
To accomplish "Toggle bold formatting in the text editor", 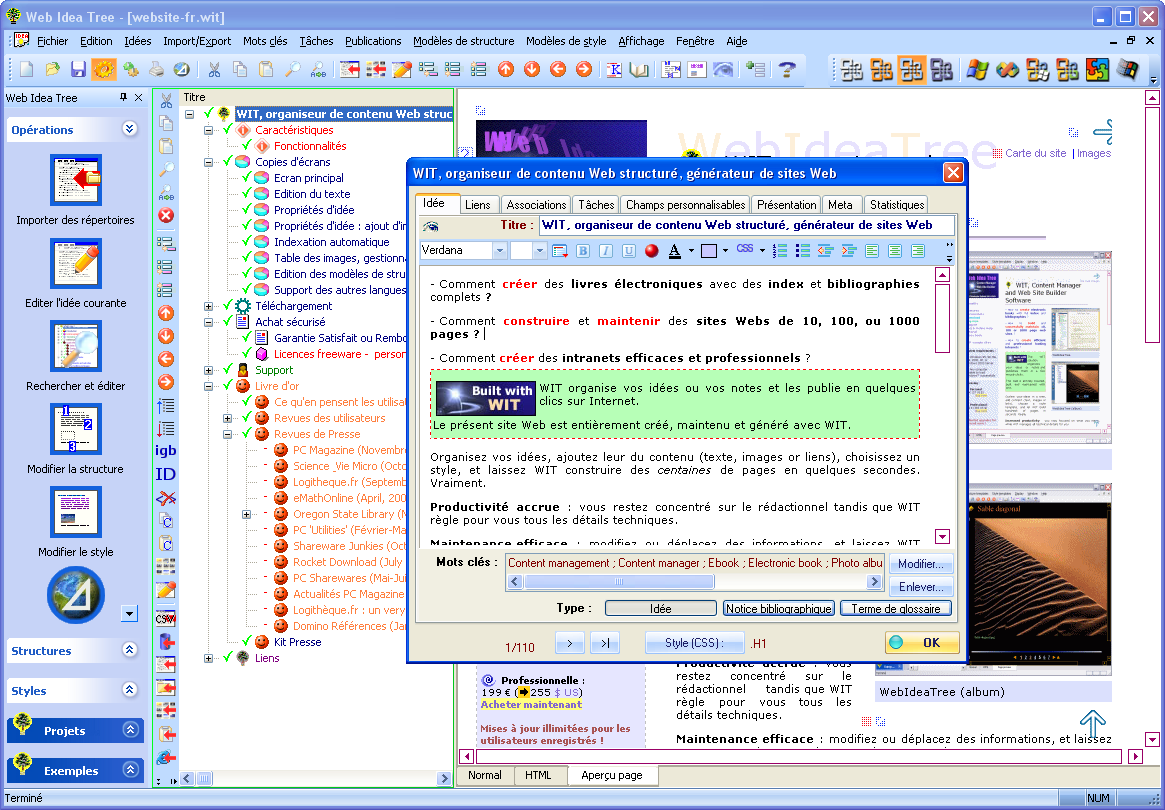I will (x=582, y=250).
